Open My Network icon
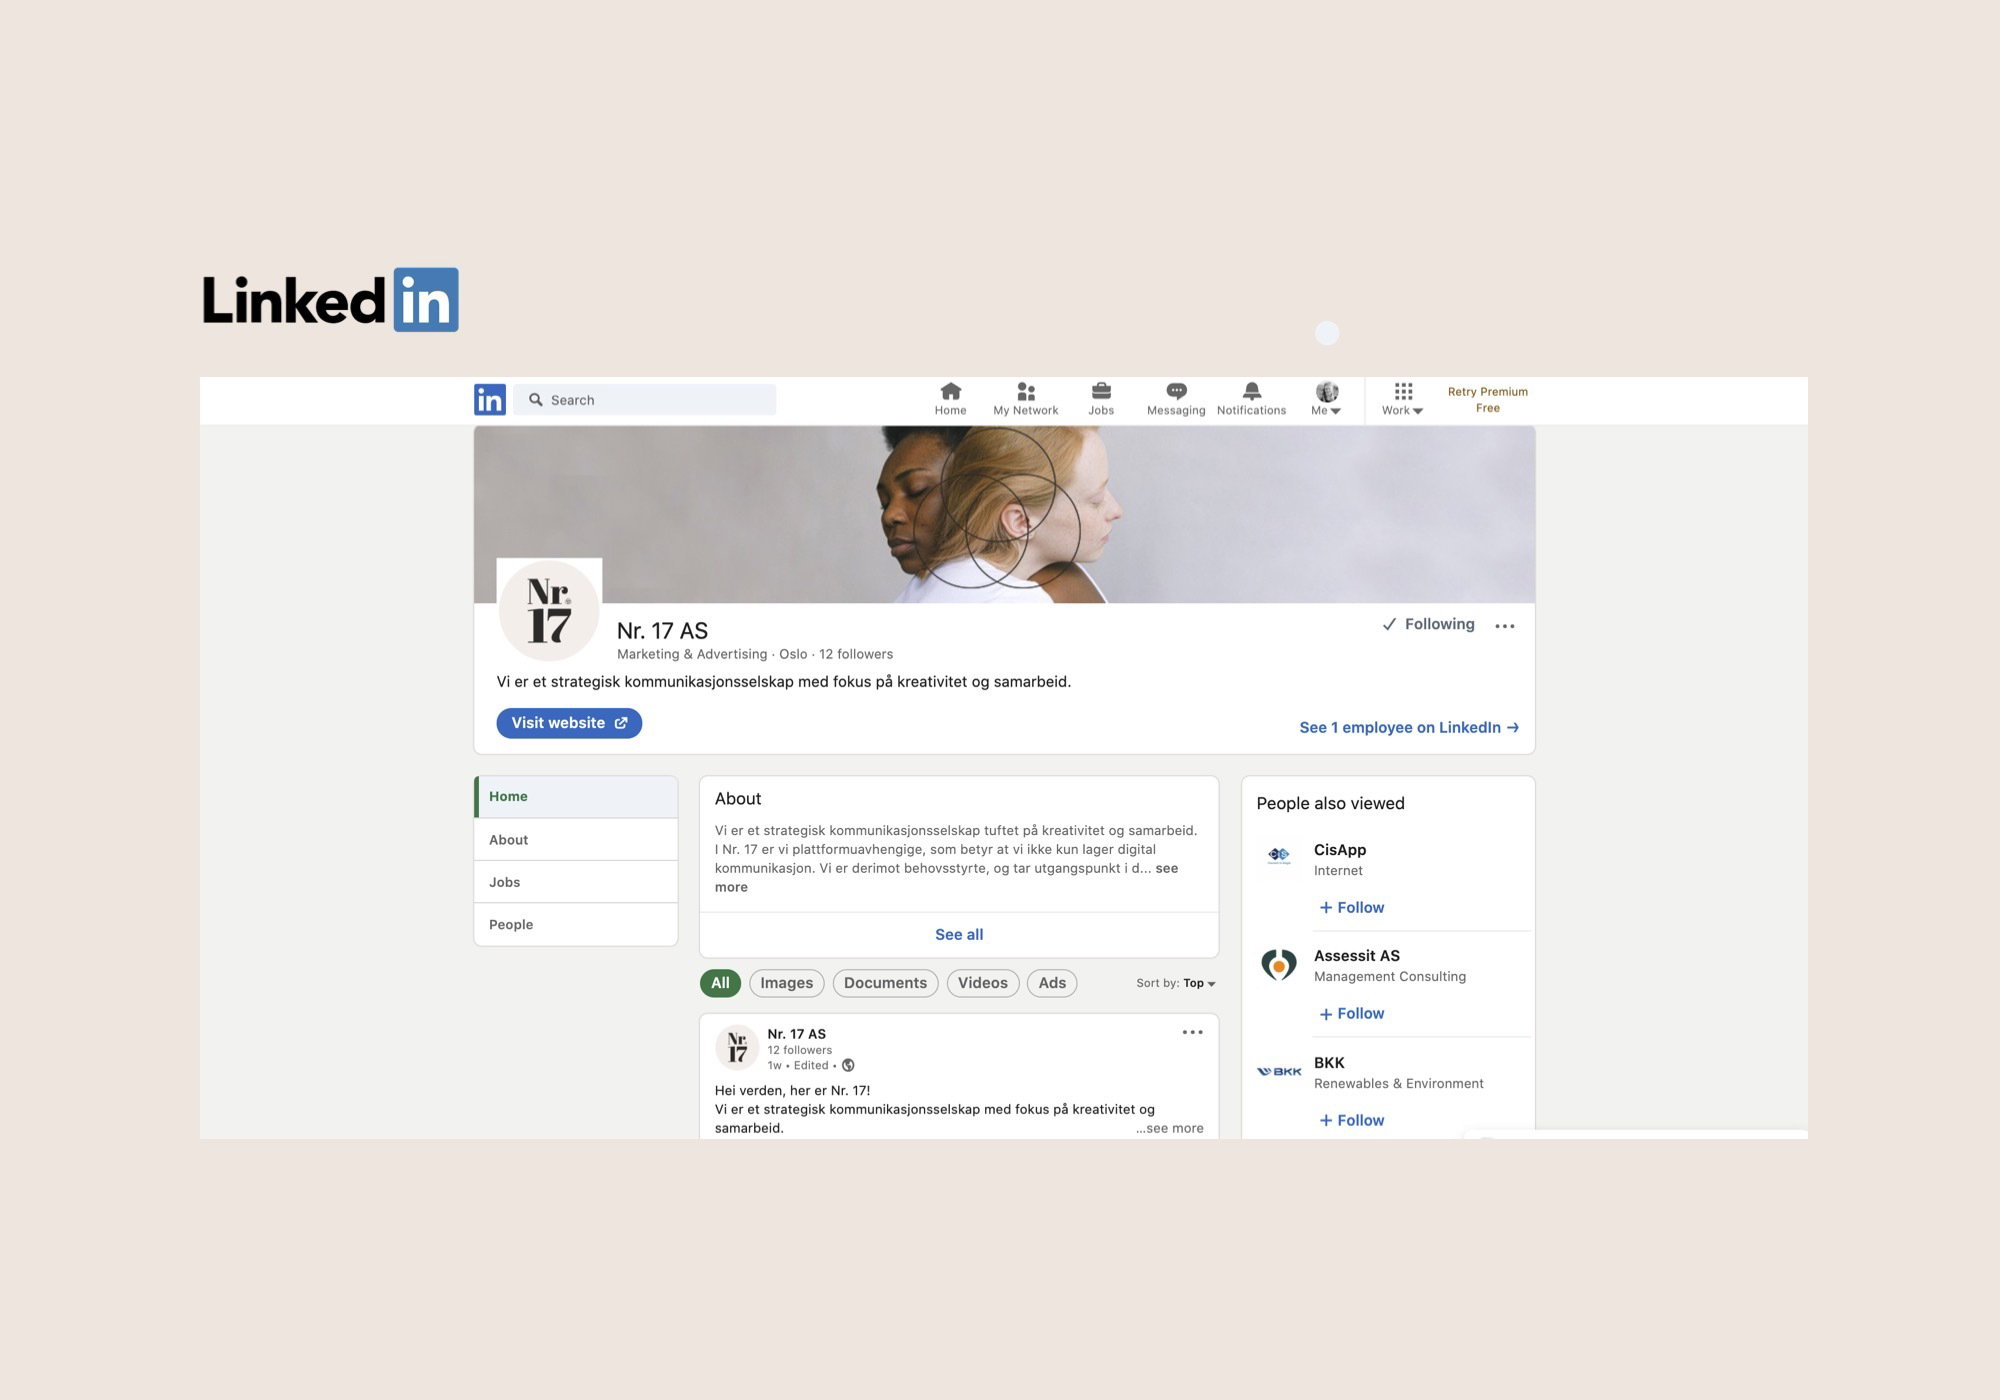Screen dimensions: 2000x1400 [1025, 391]
